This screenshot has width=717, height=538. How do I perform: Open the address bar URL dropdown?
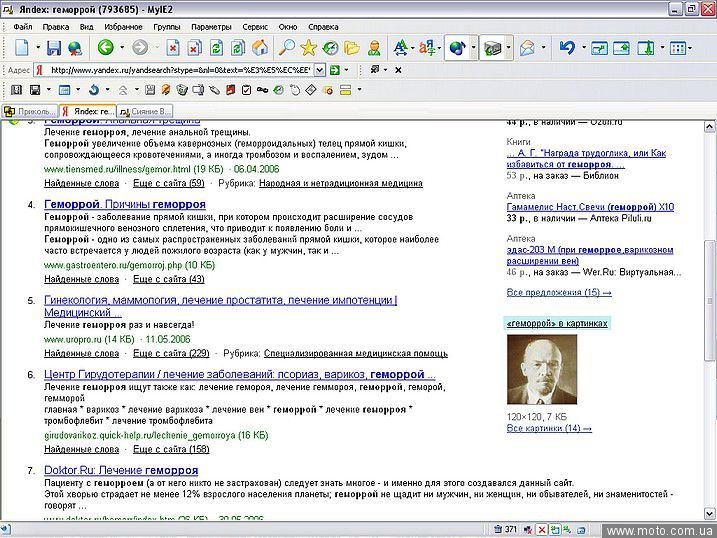coord(320,70)
